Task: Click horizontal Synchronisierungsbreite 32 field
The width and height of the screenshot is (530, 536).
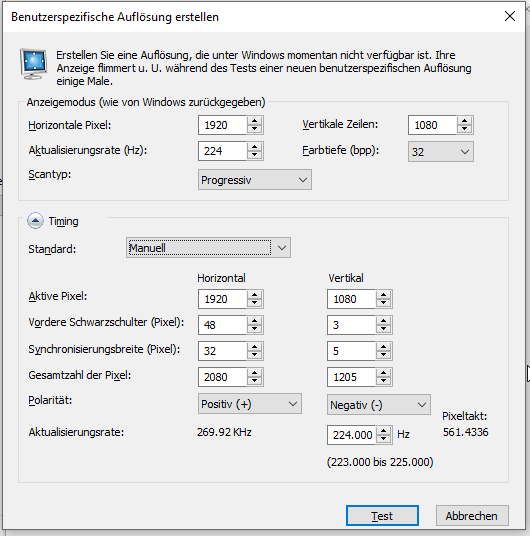Action: [x=222, y=351]
